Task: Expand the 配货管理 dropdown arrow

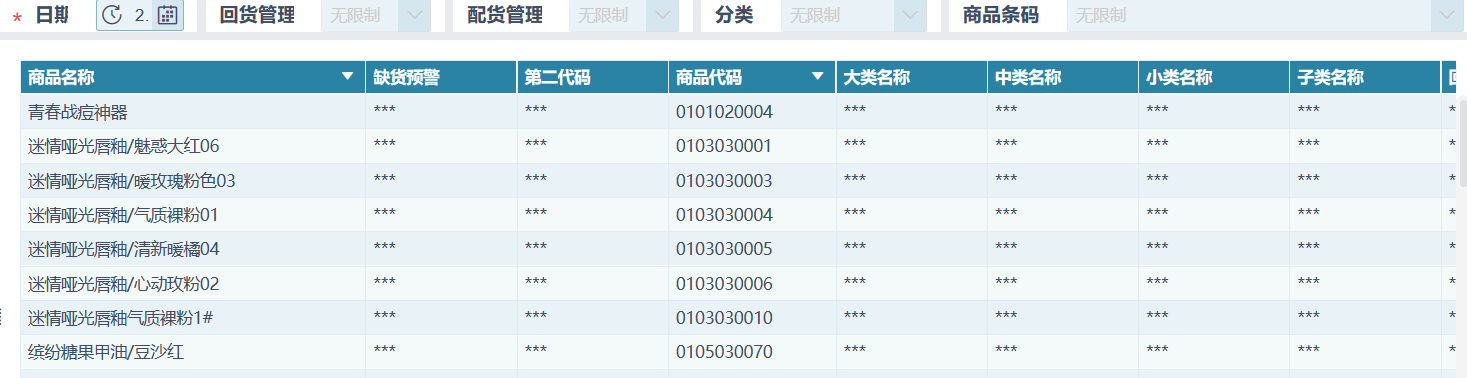Action: (661, 15)
